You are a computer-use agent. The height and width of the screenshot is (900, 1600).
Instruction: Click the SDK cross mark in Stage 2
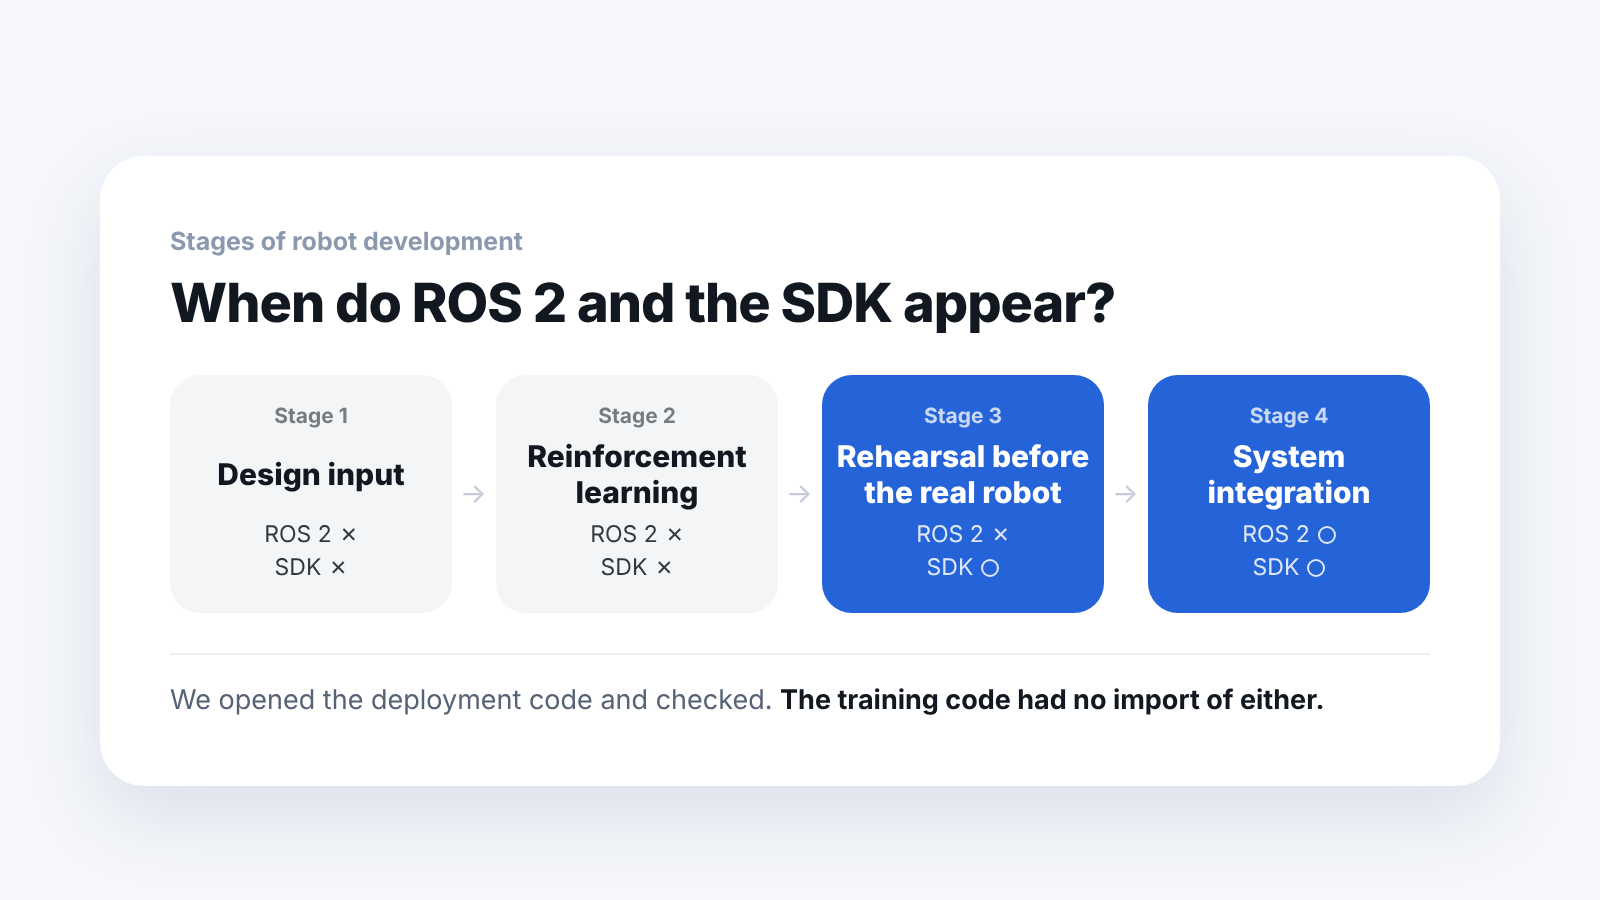click(x=664, y=568)
